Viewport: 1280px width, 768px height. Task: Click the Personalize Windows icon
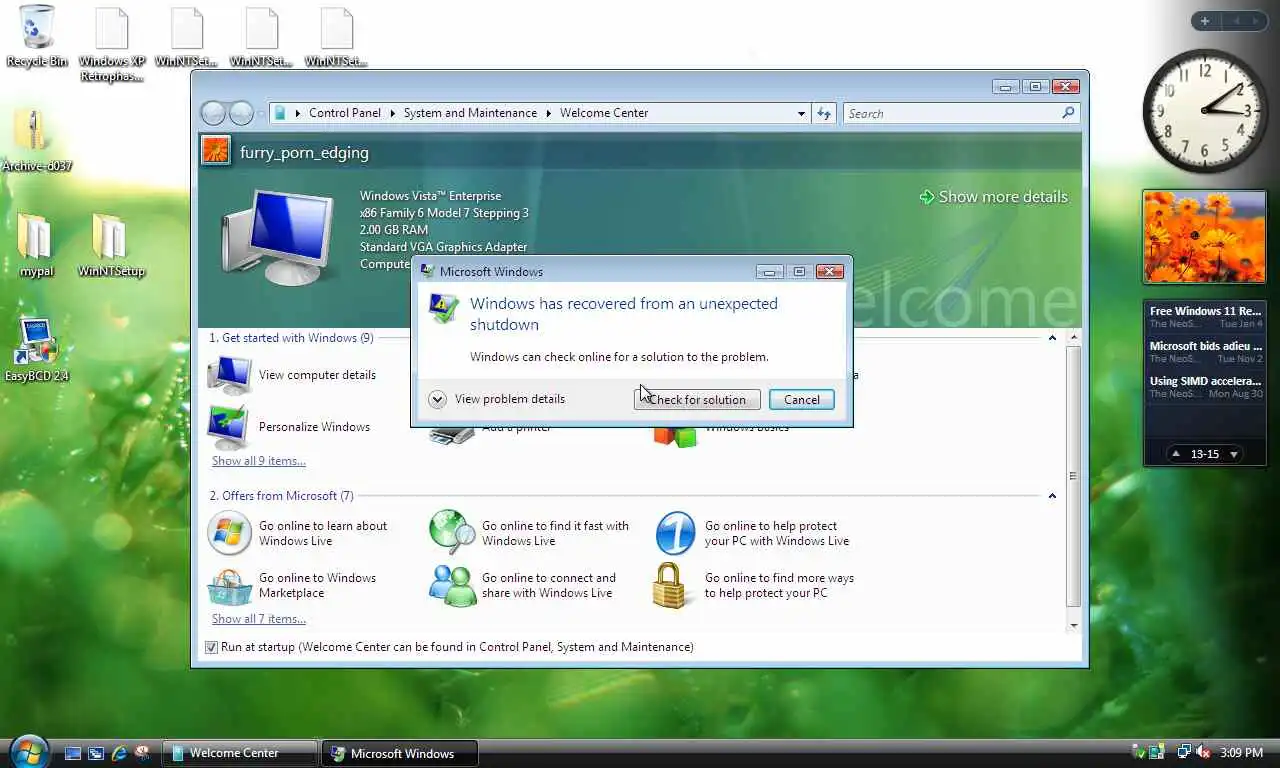229,427
